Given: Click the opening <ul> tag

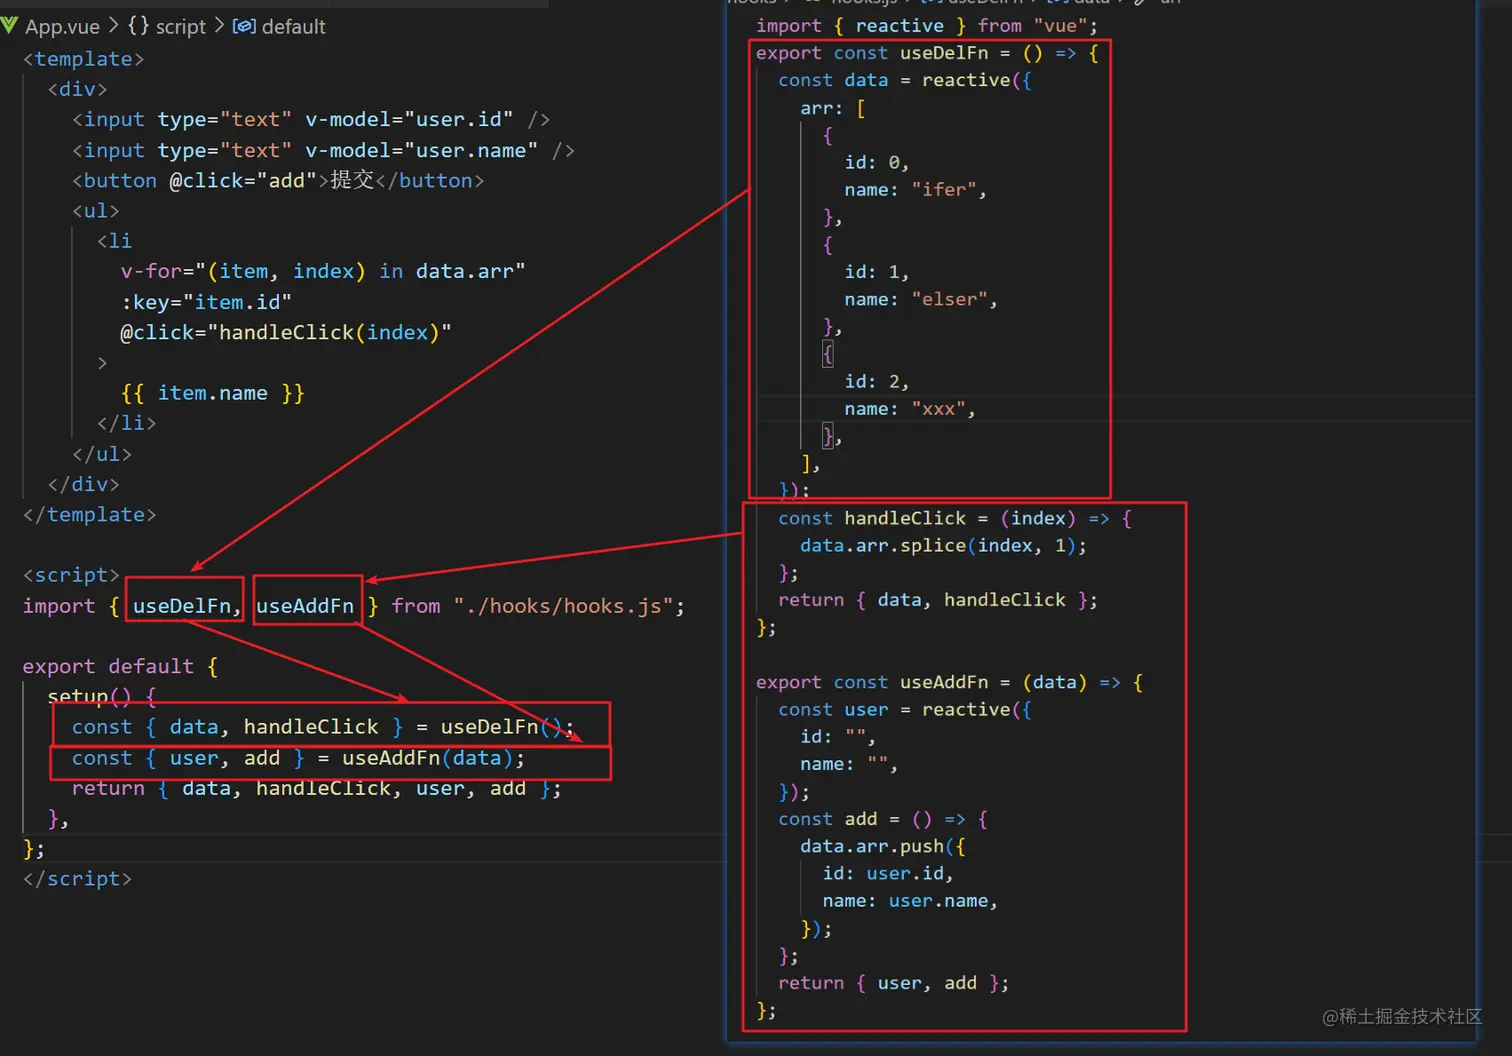Looking at the screenshot, I should (96, 211).
